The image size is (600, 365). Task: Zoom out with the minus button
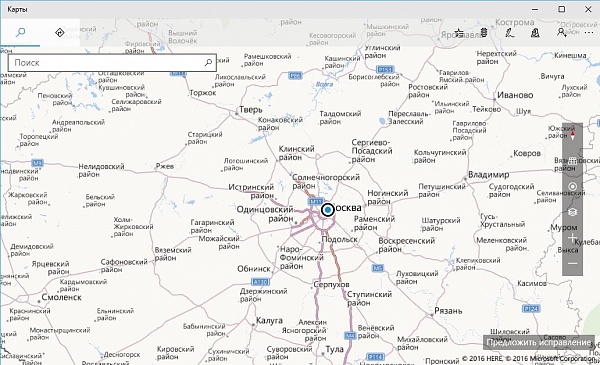click(572, 263)
